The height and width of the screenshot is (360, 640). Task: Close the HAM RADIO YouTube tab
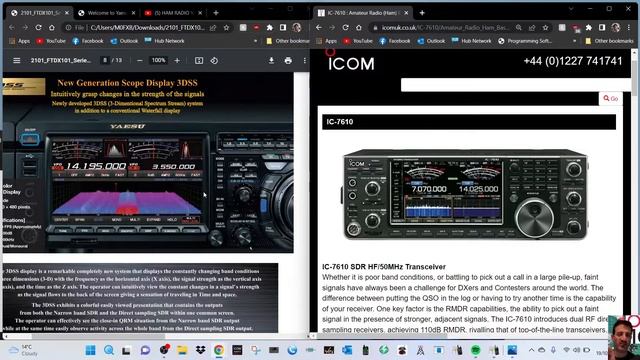tap(200, 13)
